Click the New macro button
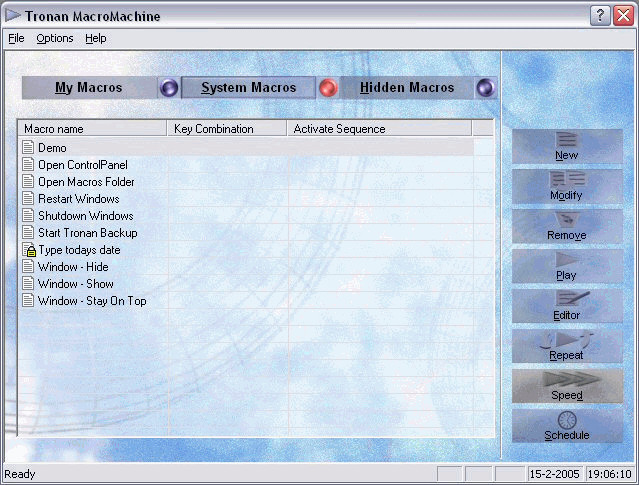Image resolution: width=639 pixels, height=485 pixels. point(567,147)
